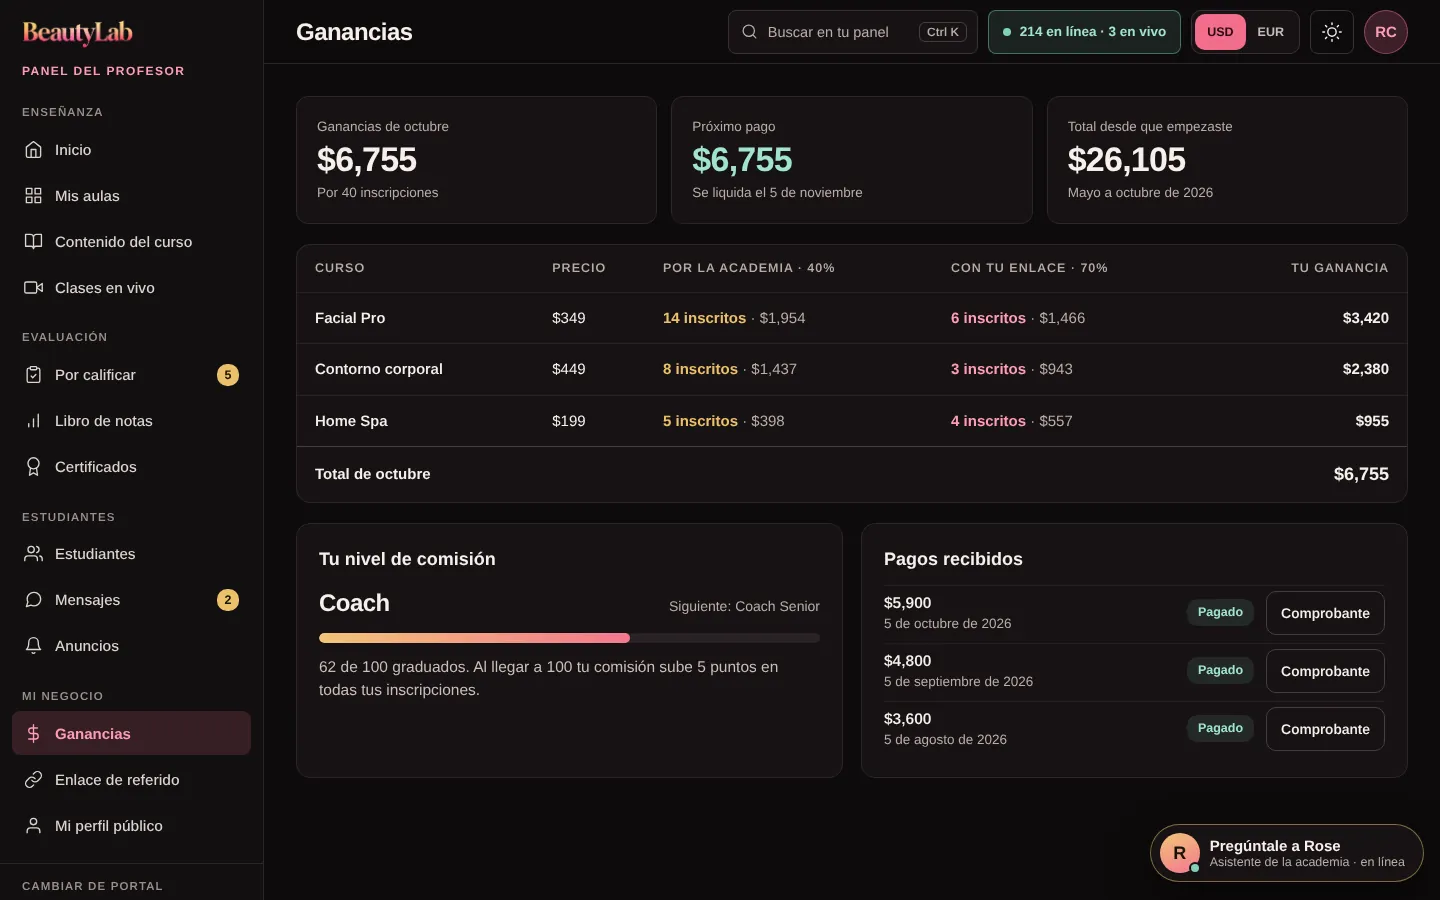Screen dimensions: 1440x900
Task: Click the dollar icon for Ganancias
Action: (x=33, y=734)
